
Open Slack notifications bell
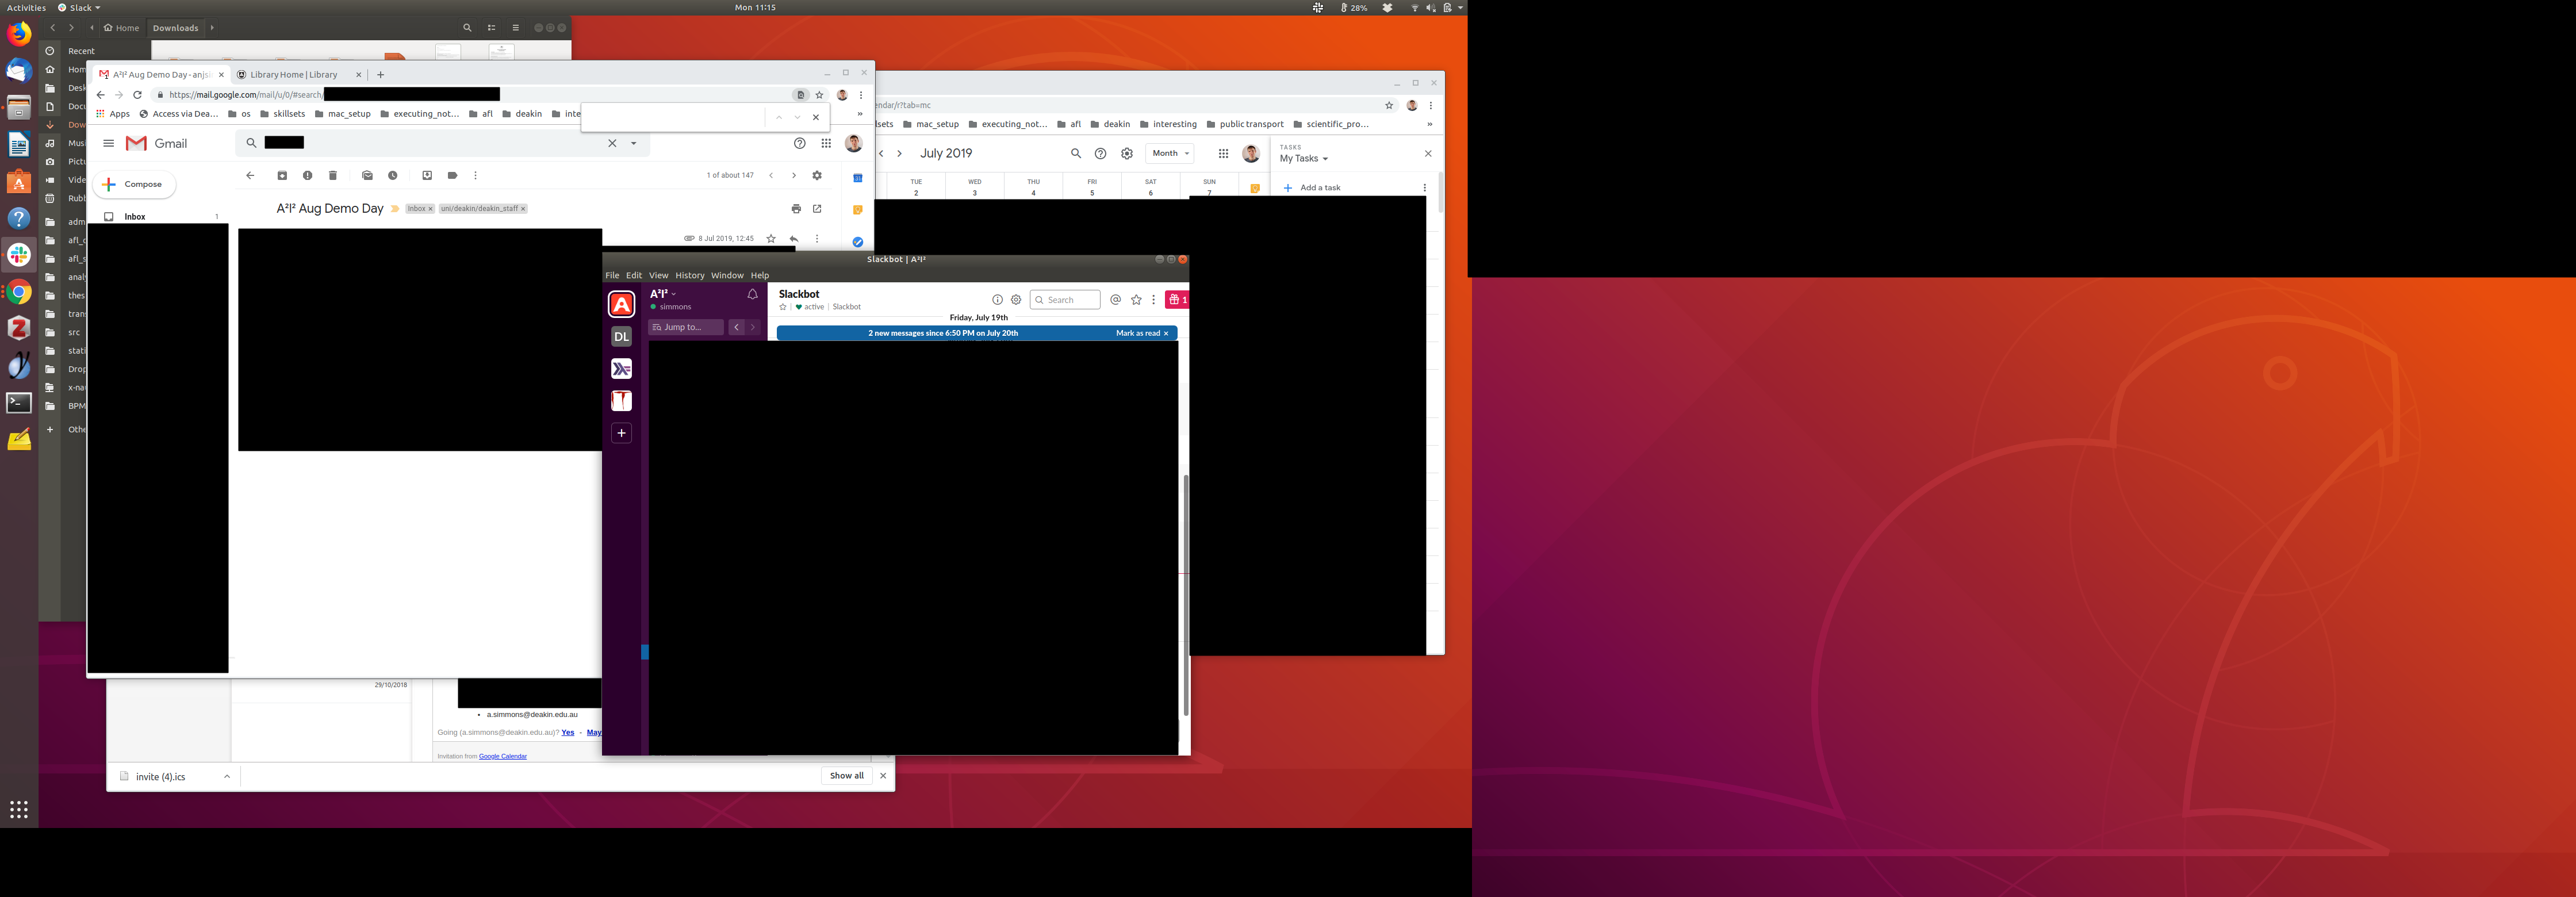click(752, 295)
